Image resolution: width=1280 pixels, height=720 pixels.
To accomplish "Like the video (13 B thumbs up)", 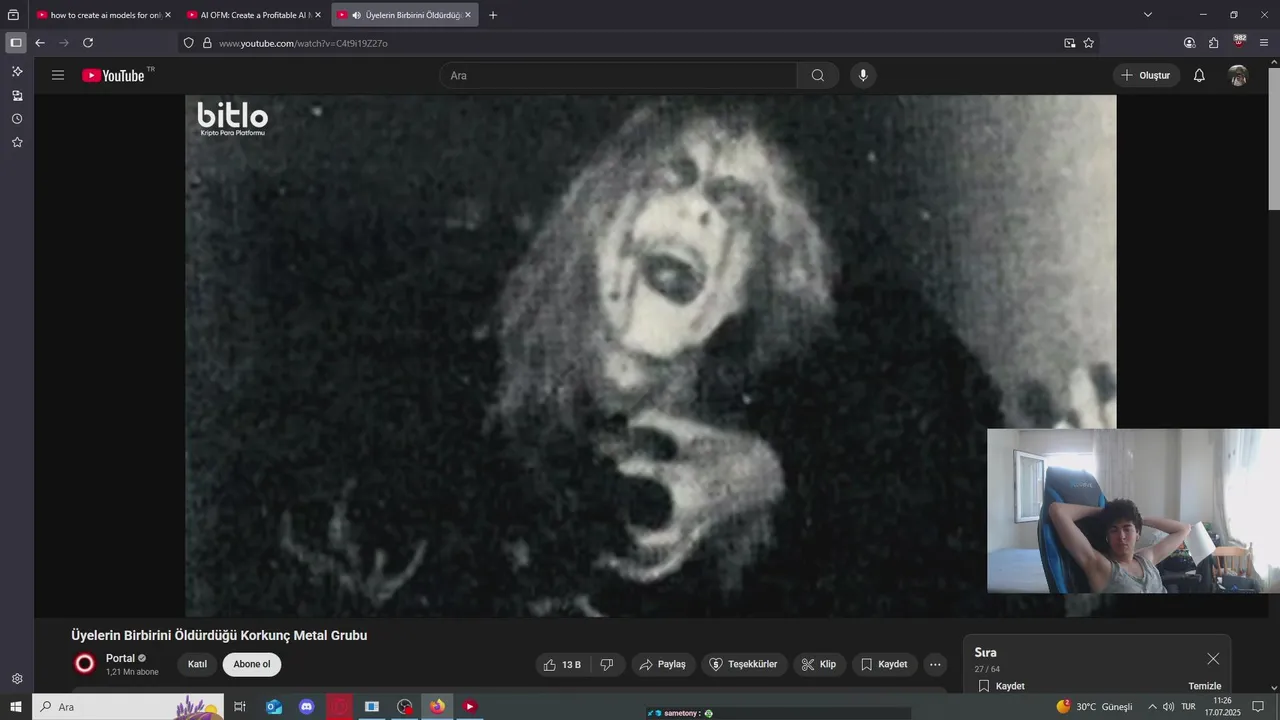I will [562, 664].
